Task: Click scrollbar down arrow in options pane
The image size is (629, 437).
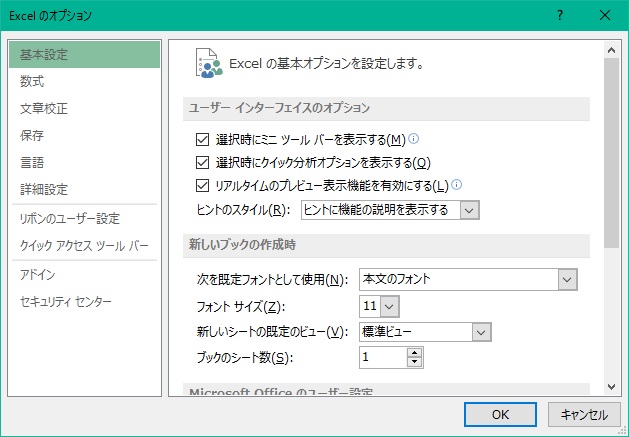Action: 611,387
